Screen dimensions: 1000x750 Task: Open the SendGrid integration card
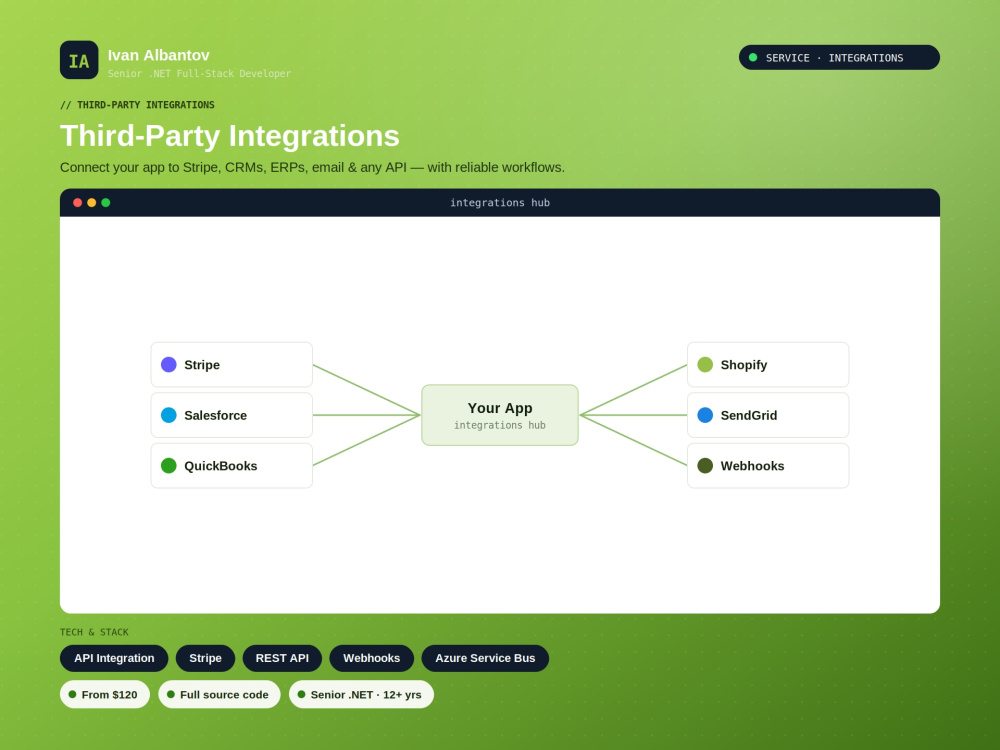pyautogui.click(x=768, y=415)
